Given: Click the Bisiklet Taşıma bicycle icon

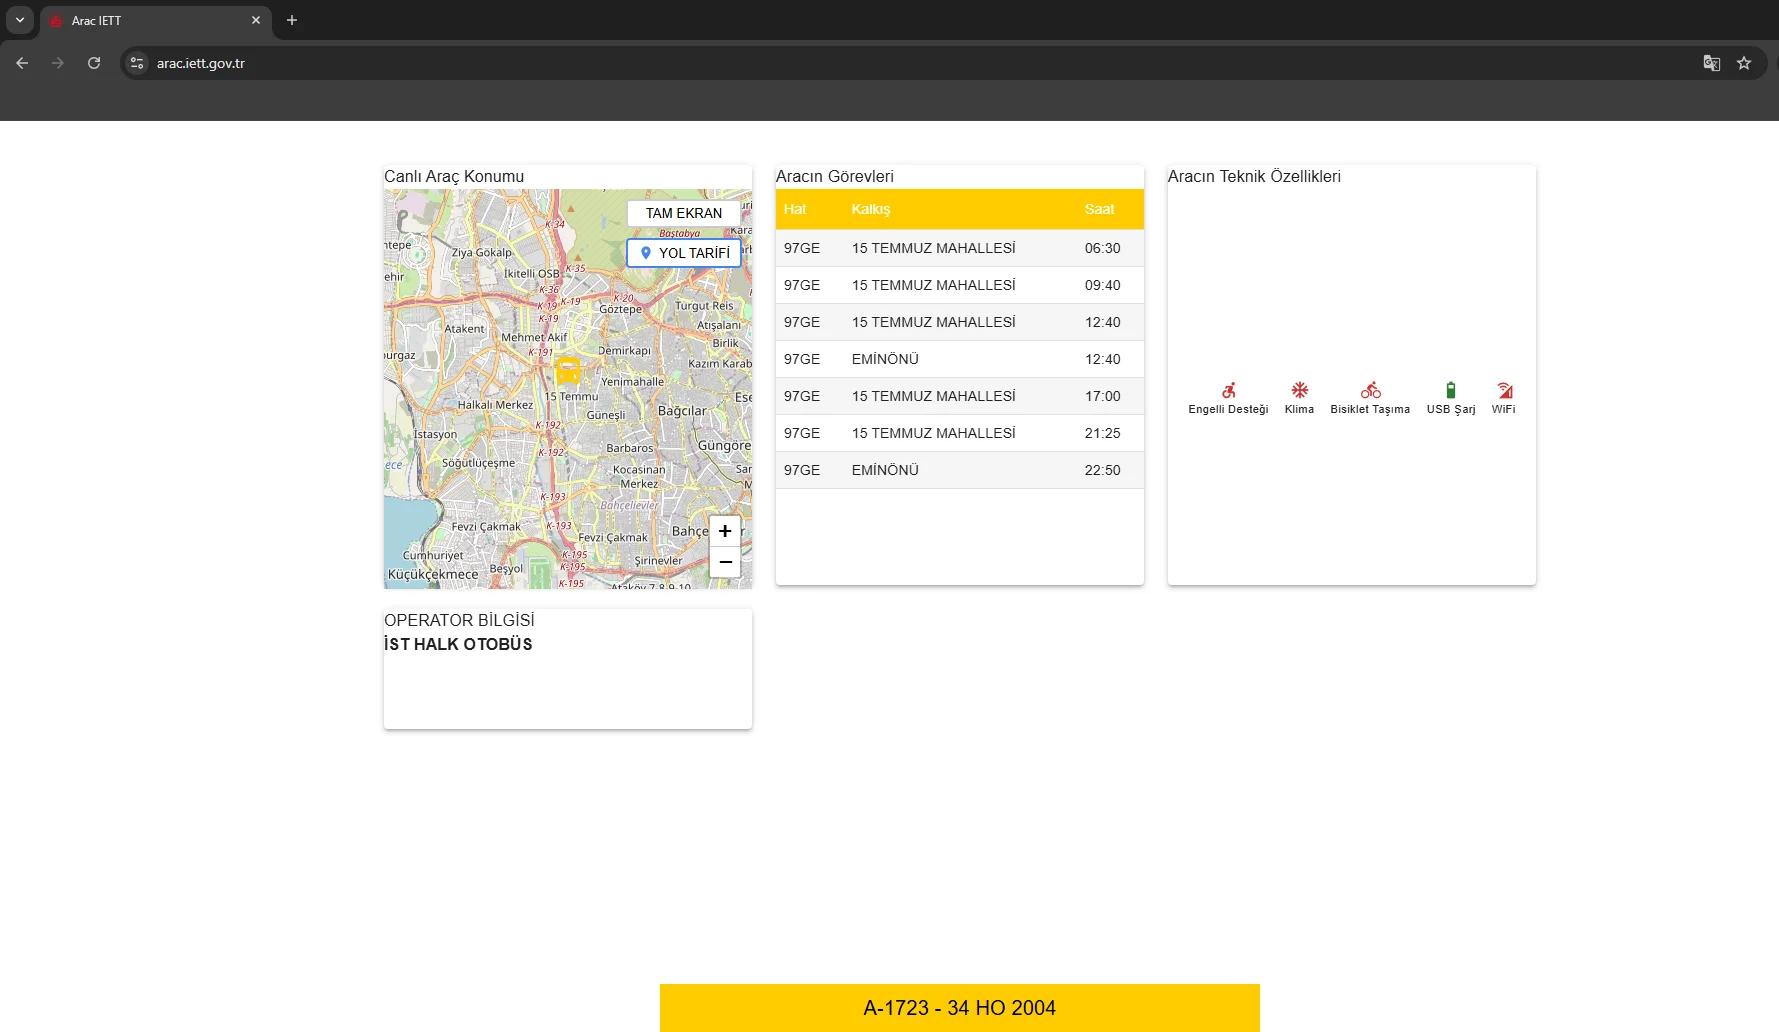Looking at the screenshot, I should click(1370, 390).
